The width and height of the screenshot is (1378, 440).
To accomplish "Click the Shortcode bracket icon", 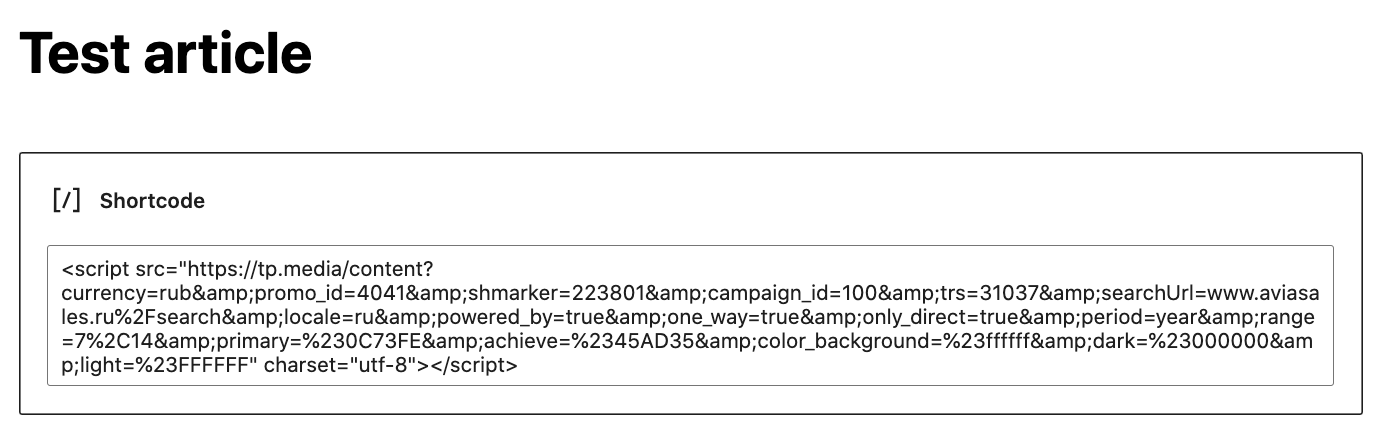I will tap(66, 200).
